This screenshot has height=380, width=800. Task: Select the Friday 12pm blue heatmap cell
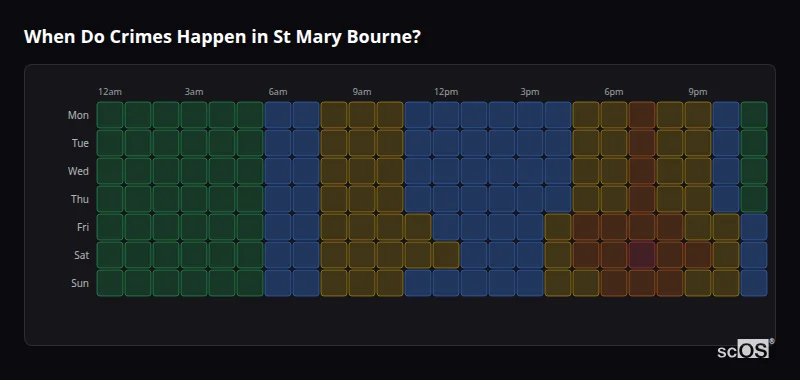[446, 227]
